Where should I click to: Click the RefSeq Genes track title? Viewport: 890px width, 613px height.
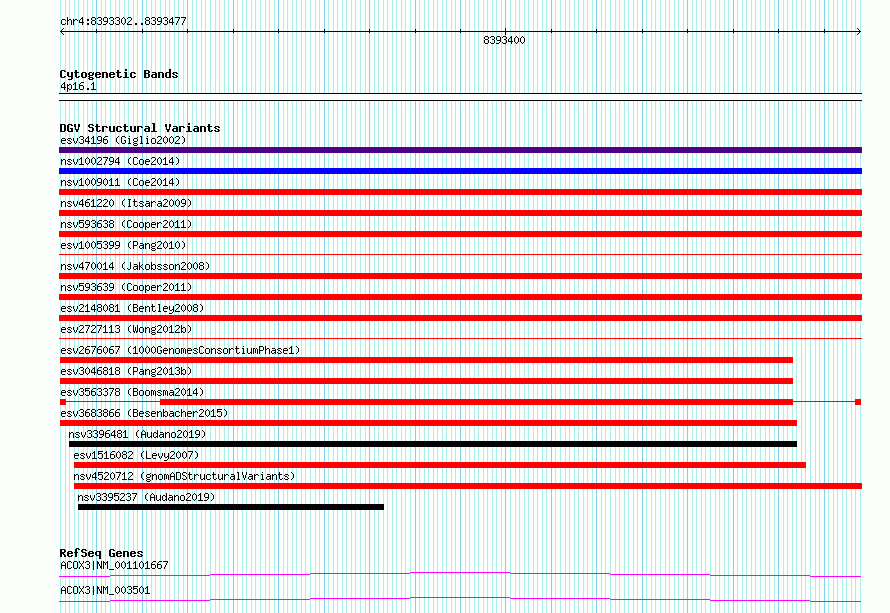(101, 553)
